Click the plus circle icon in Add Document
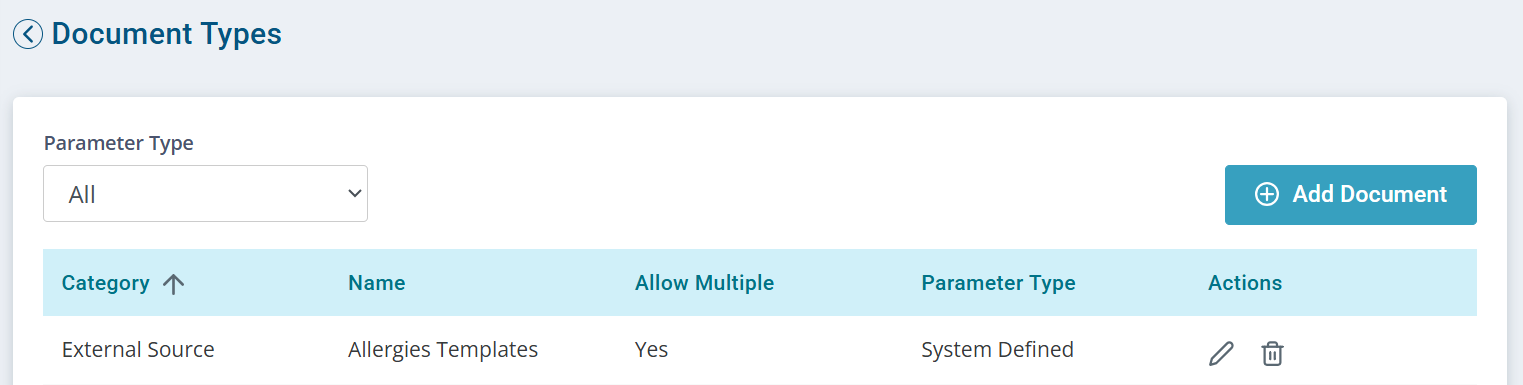Screen dimensions: 1523x385 coord(1266,195)
